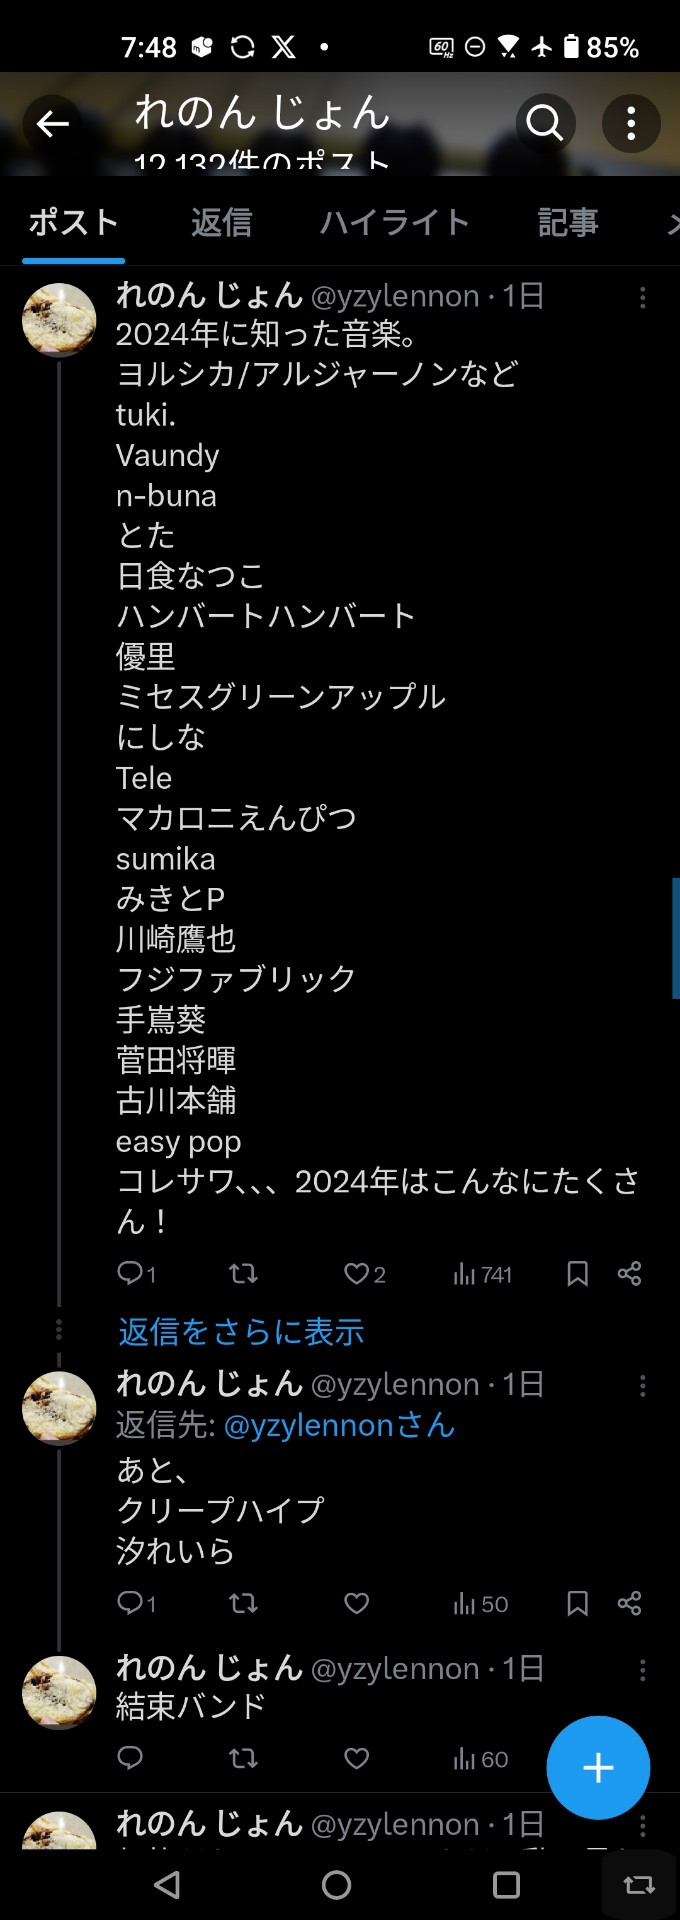The height and width of the screenshot is (1920, 680).
Task: Like the 2024 music list post
Action: [357, 1273]
